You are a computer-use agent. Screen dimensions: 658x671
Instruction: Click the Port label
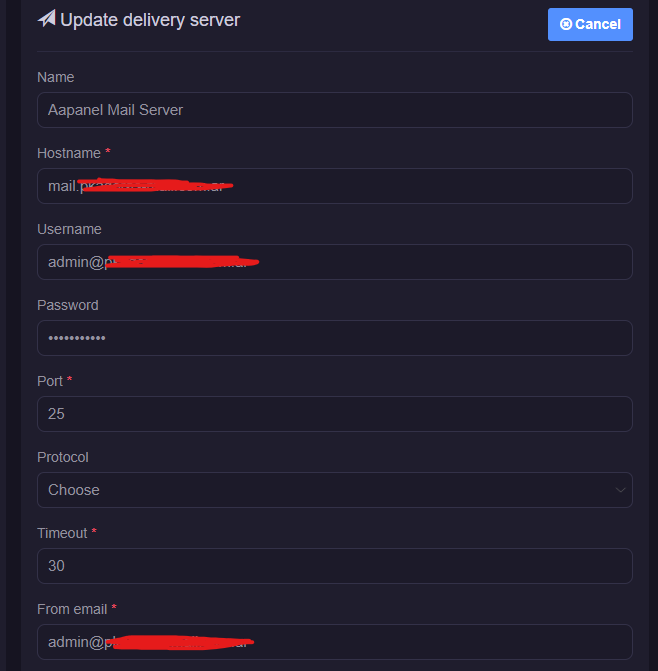point(50,381)
